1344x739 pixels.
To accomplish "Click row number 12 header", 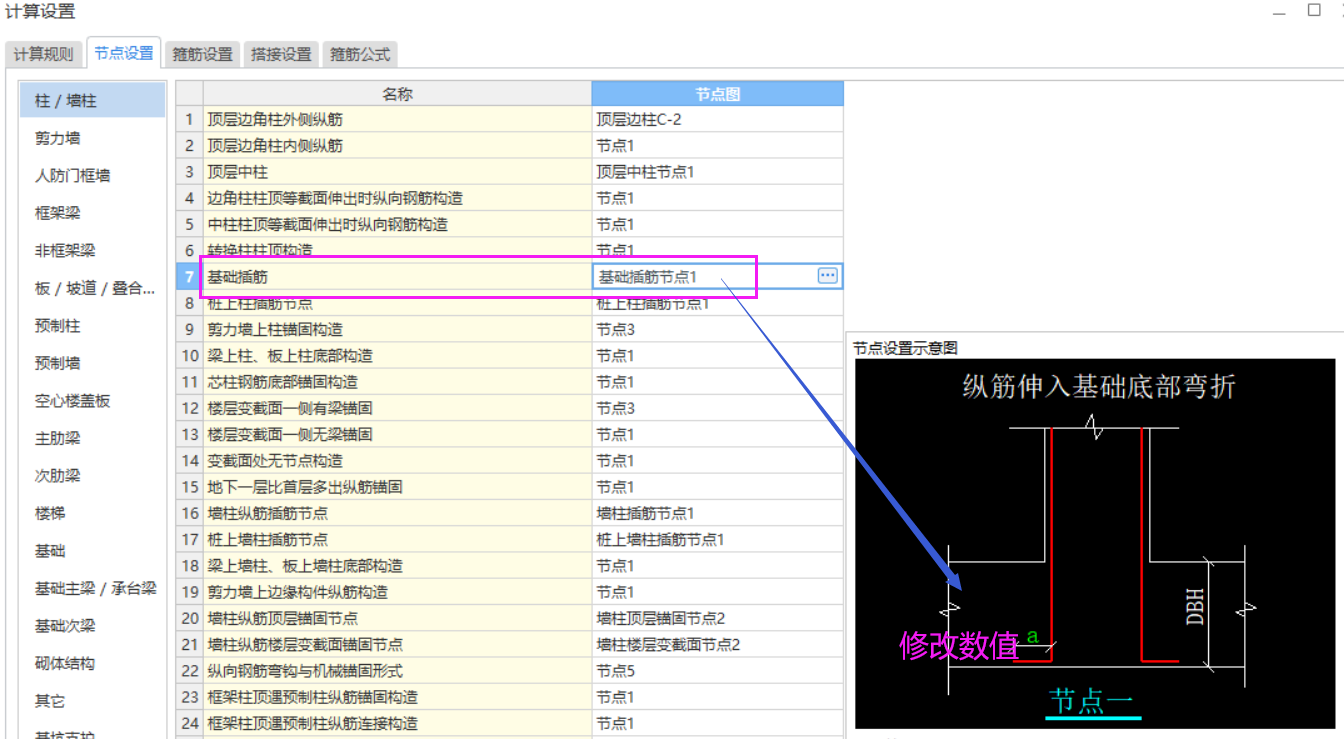I will 190,408.
